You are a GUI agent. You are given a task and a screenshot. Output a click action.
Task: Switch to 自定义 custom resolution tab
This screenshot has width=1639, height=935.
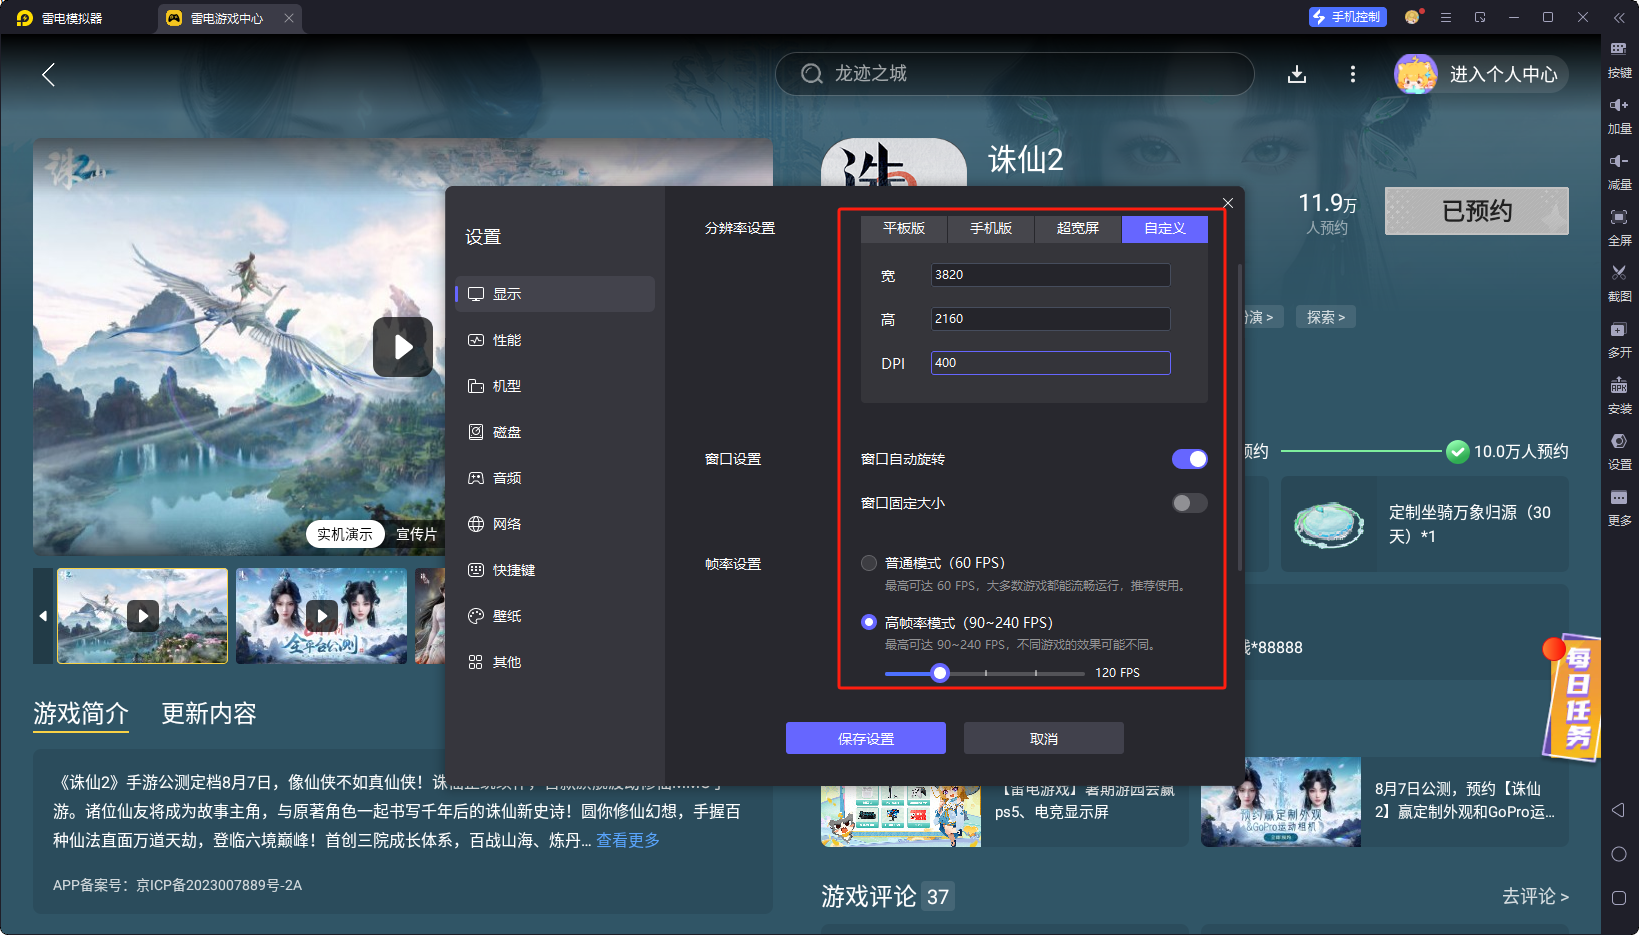click(x=1165, y=229)
